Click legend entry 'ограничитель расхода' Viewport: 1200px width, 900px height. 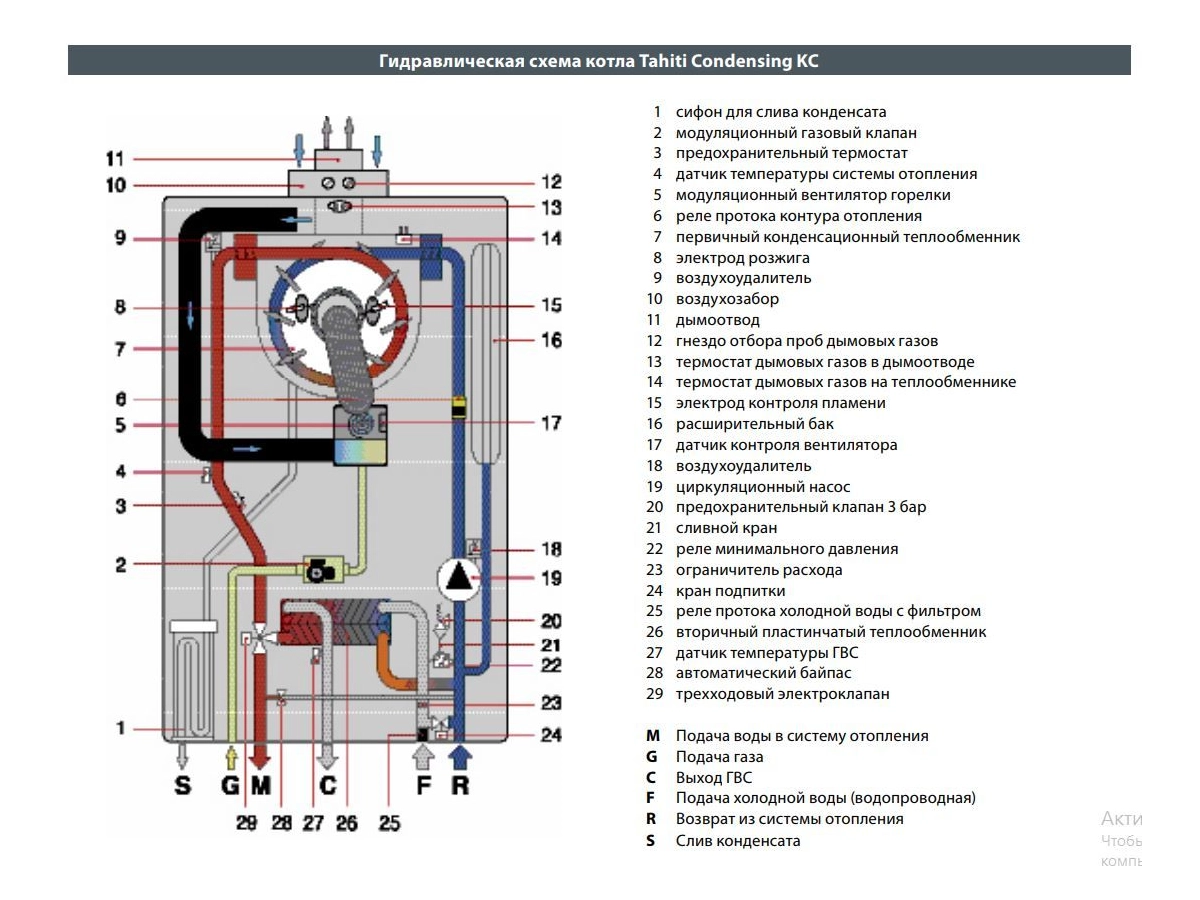(x=759, y=570)
